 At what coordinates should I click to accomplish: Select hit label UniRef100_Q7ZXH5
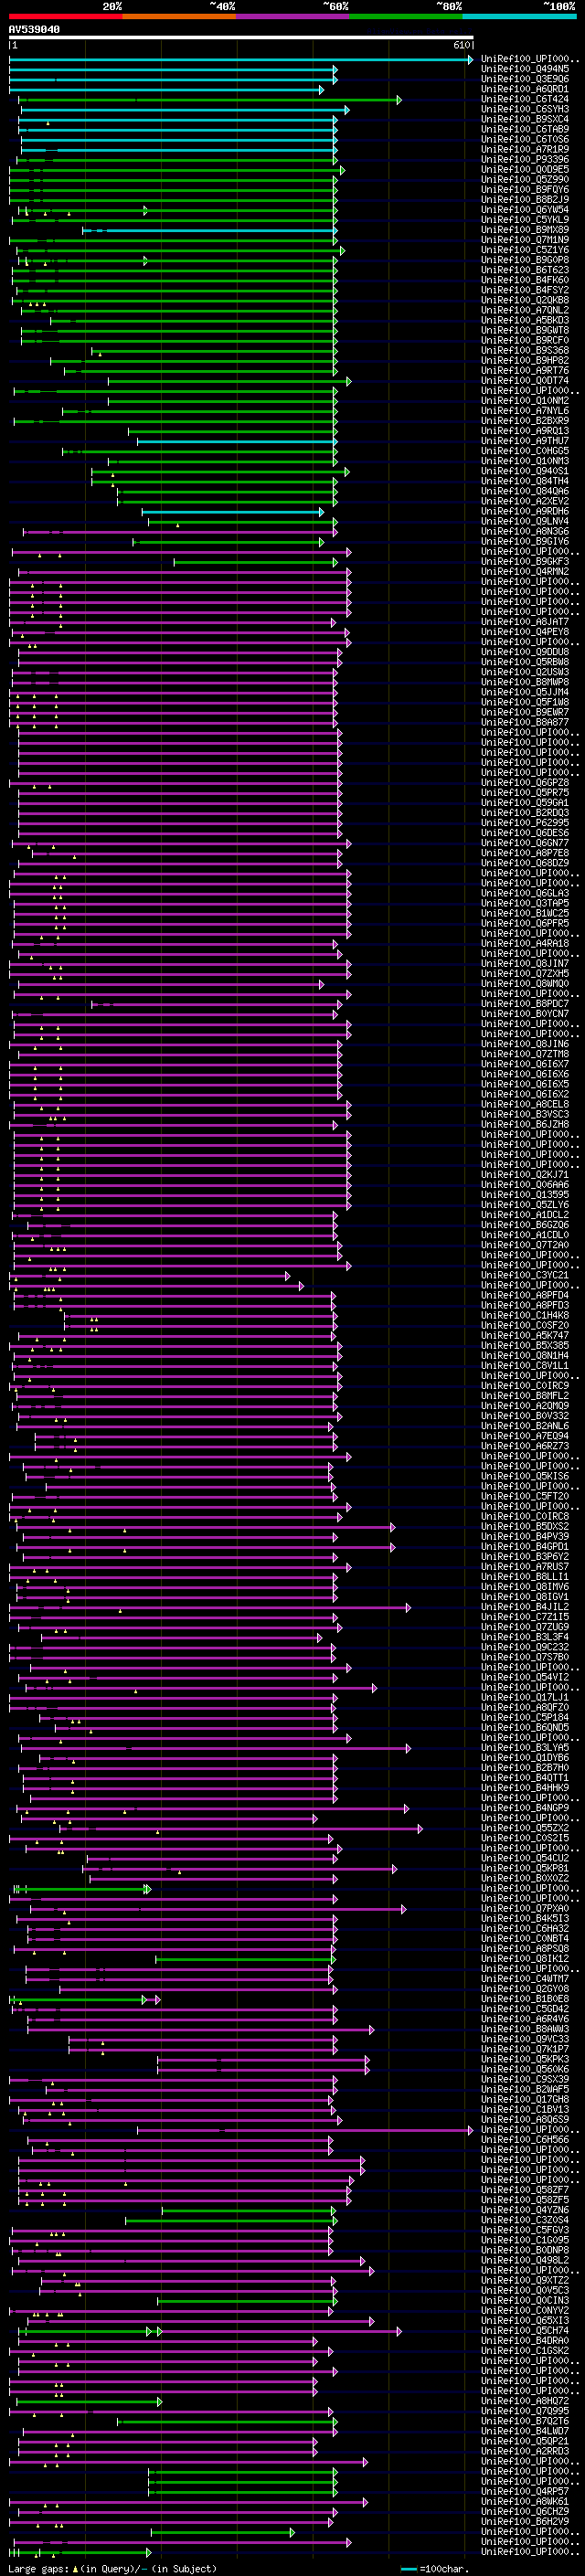(525, 974)
